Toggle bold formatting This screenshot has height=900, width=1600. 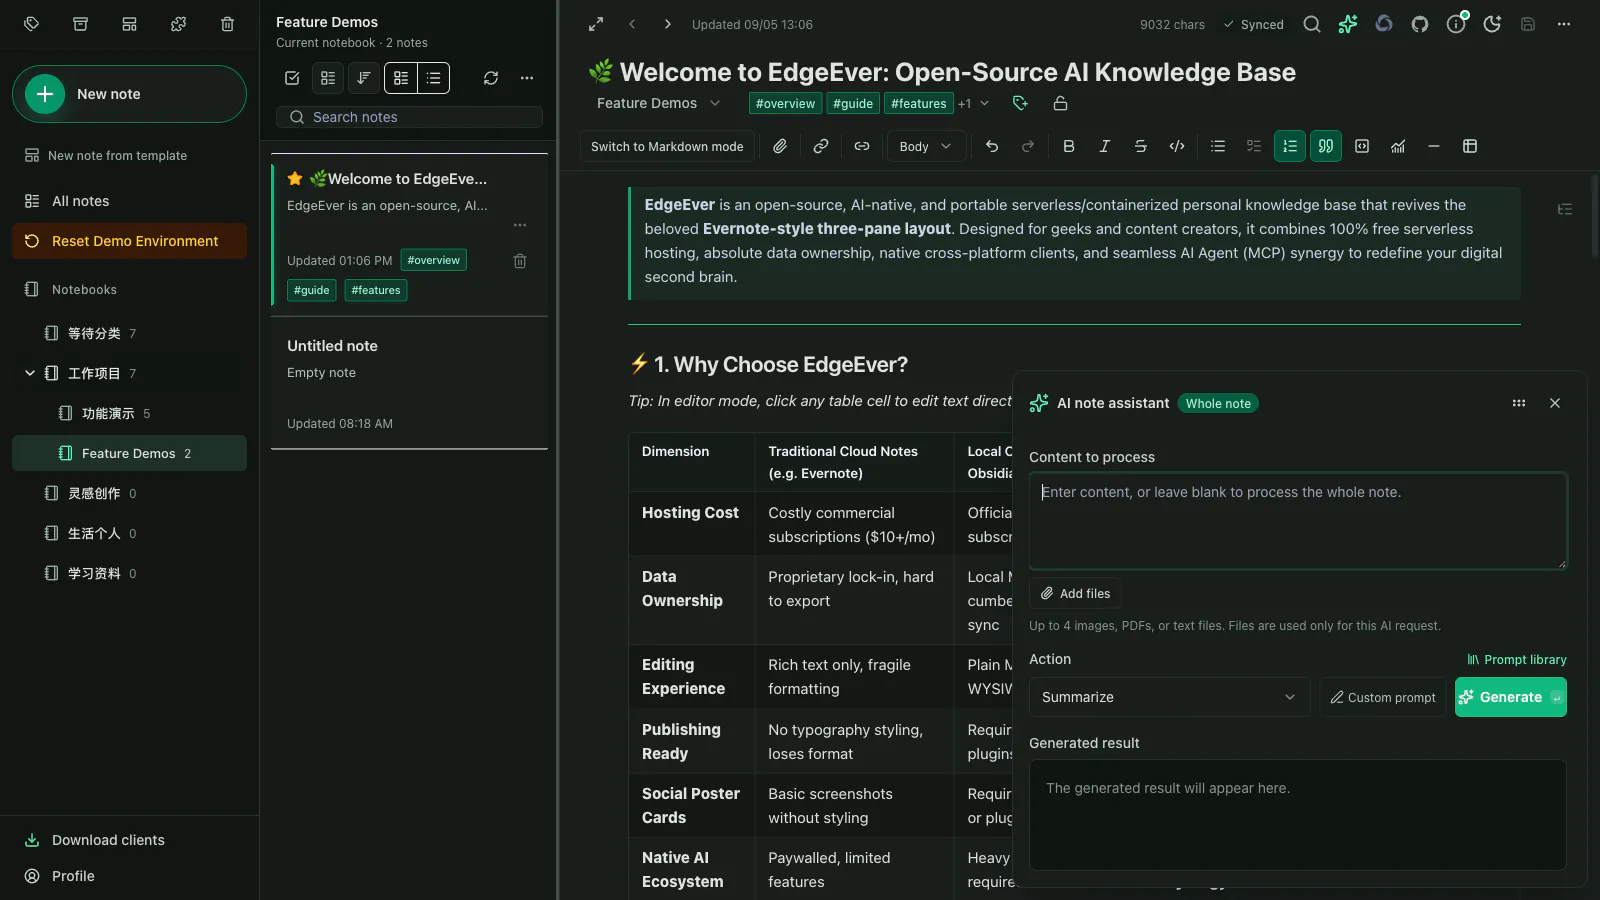point(1069,146)
